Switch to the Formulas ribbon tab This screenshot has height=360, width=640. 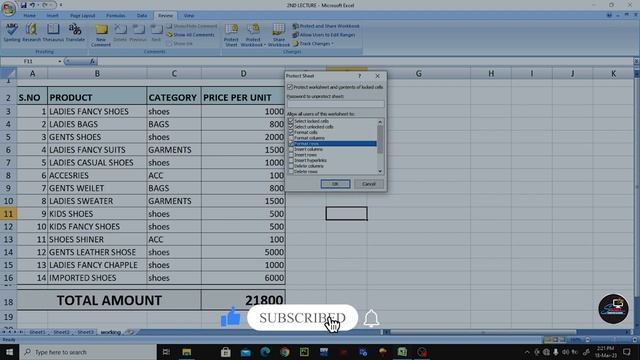coord(116,16)
